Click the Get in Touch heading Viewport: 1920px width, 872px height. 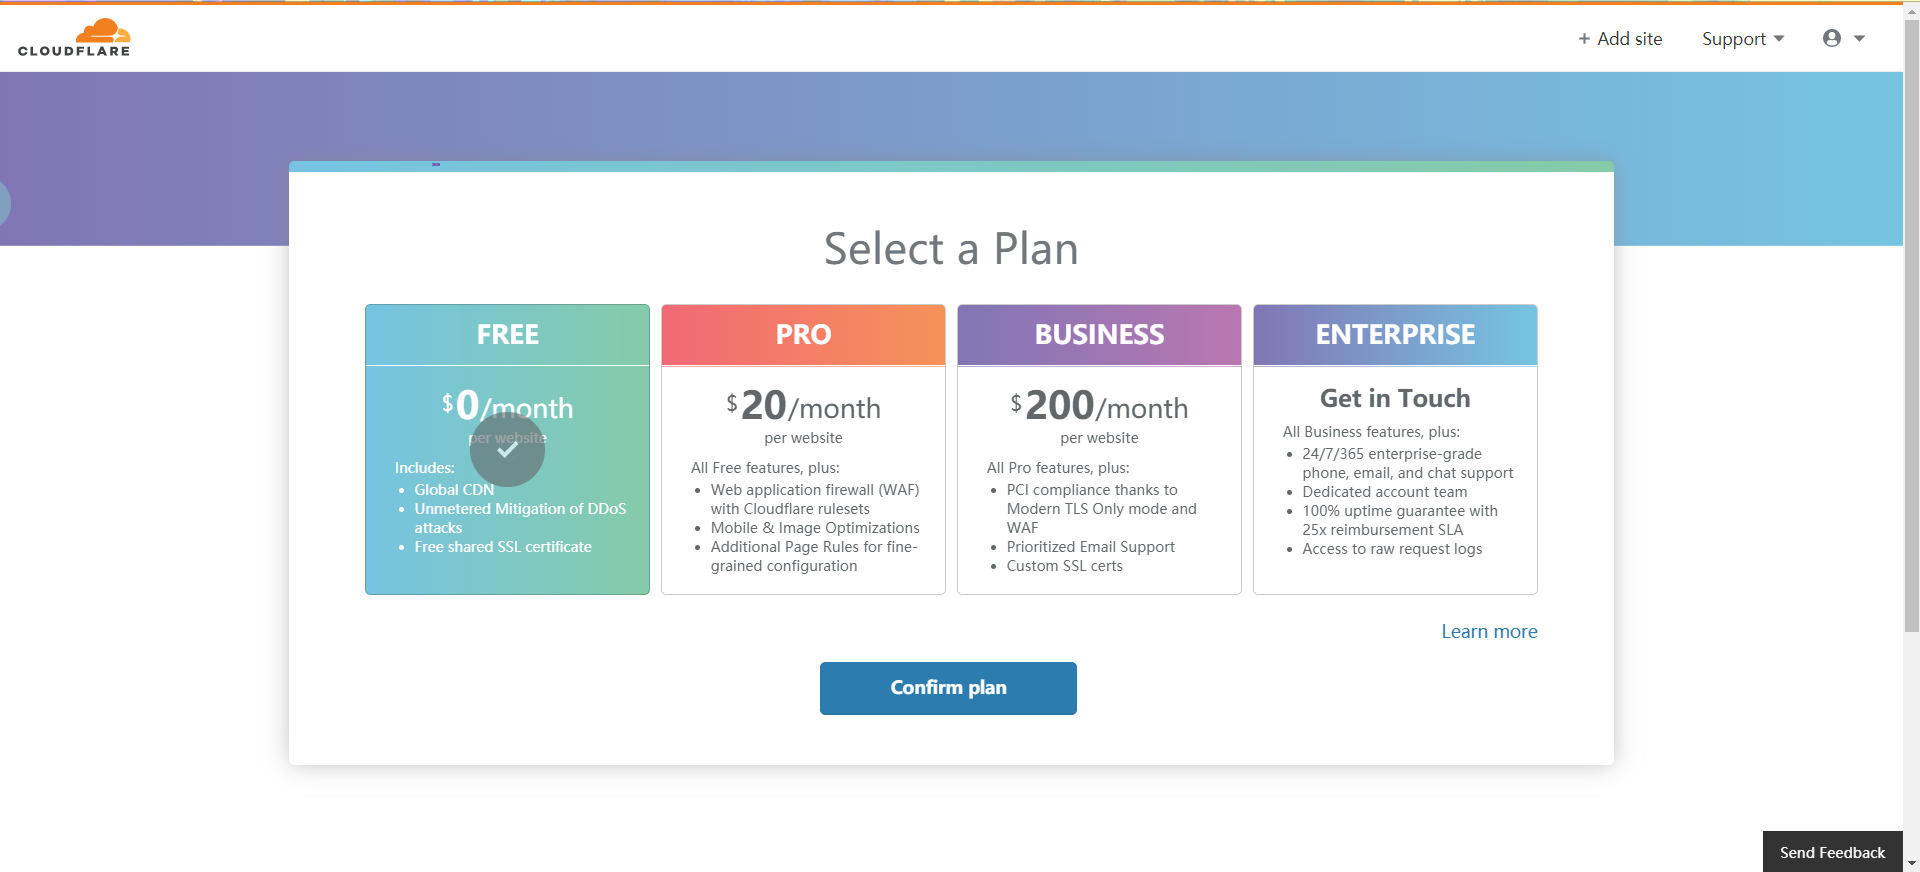point(1395,398)
